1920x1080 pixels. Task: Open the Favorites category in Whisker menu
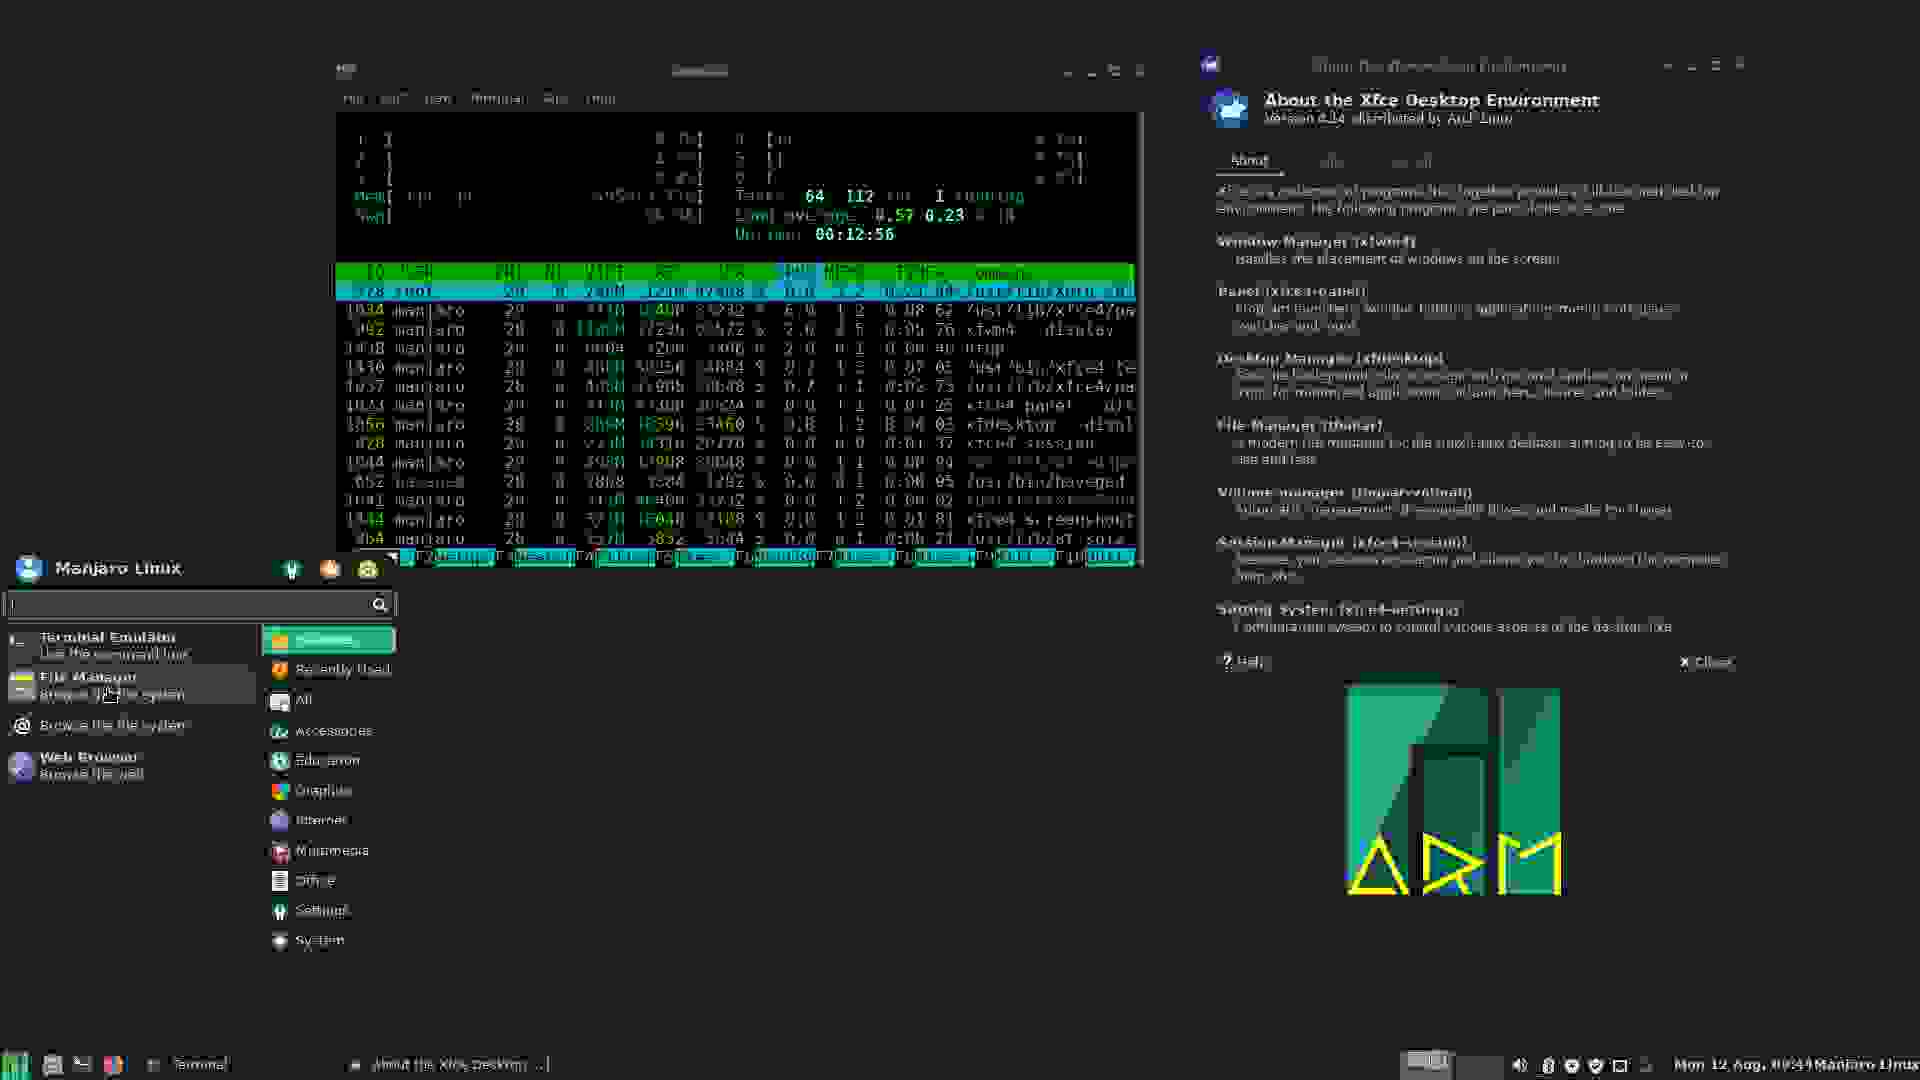click(x=328, y=640)
